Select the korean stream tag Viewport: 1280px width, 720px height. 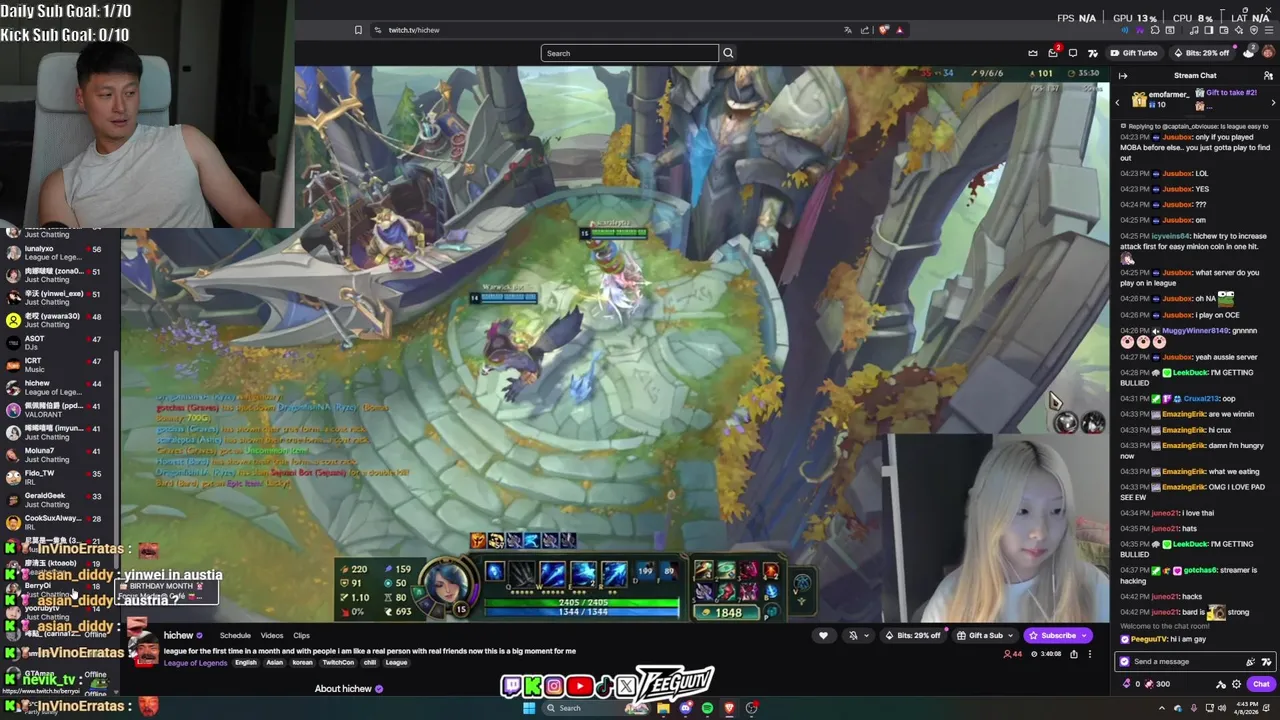[302, 662]
